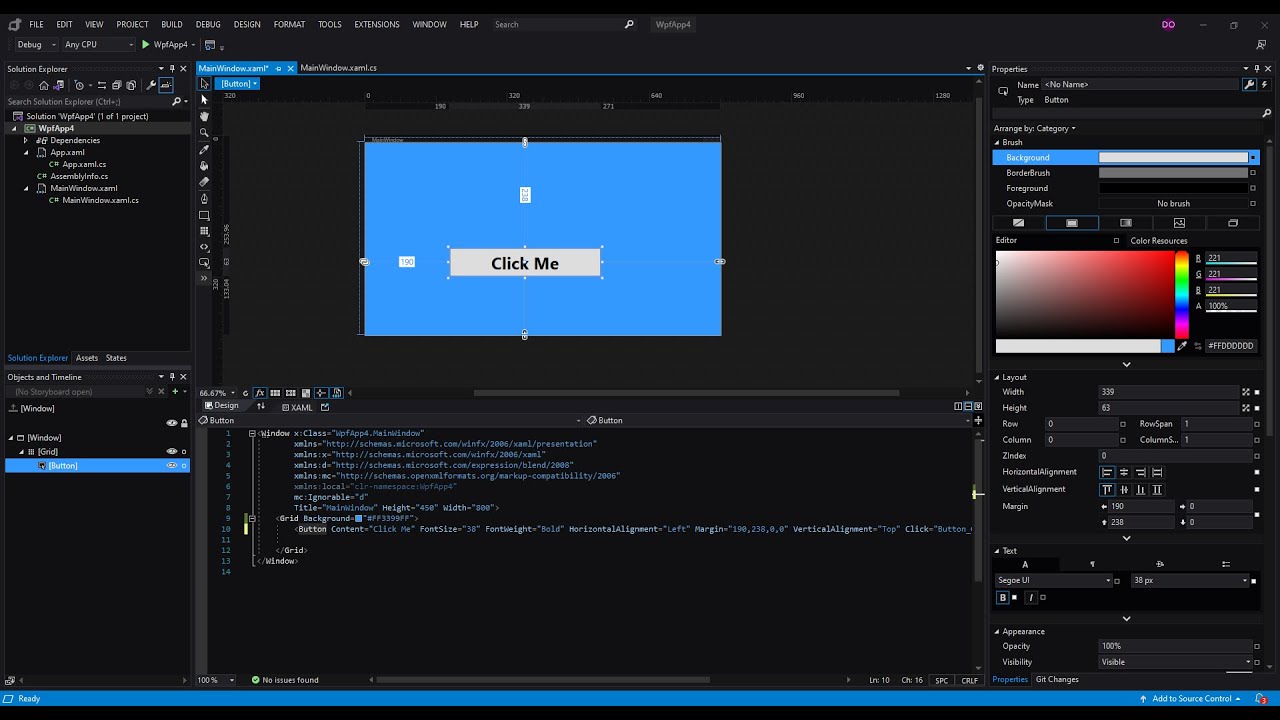Click the color eyedropper in brush editor

[x=1182, y=346]
